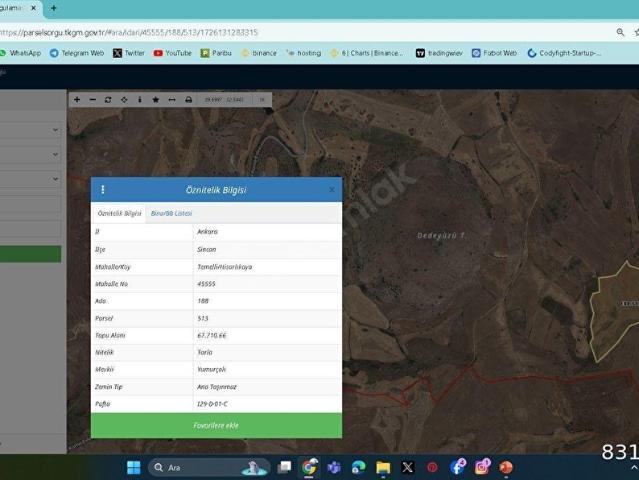This screenshot has width=639, height=480.
Task: Click the star favorites icon in toolbar
Action: coord(155,100)
